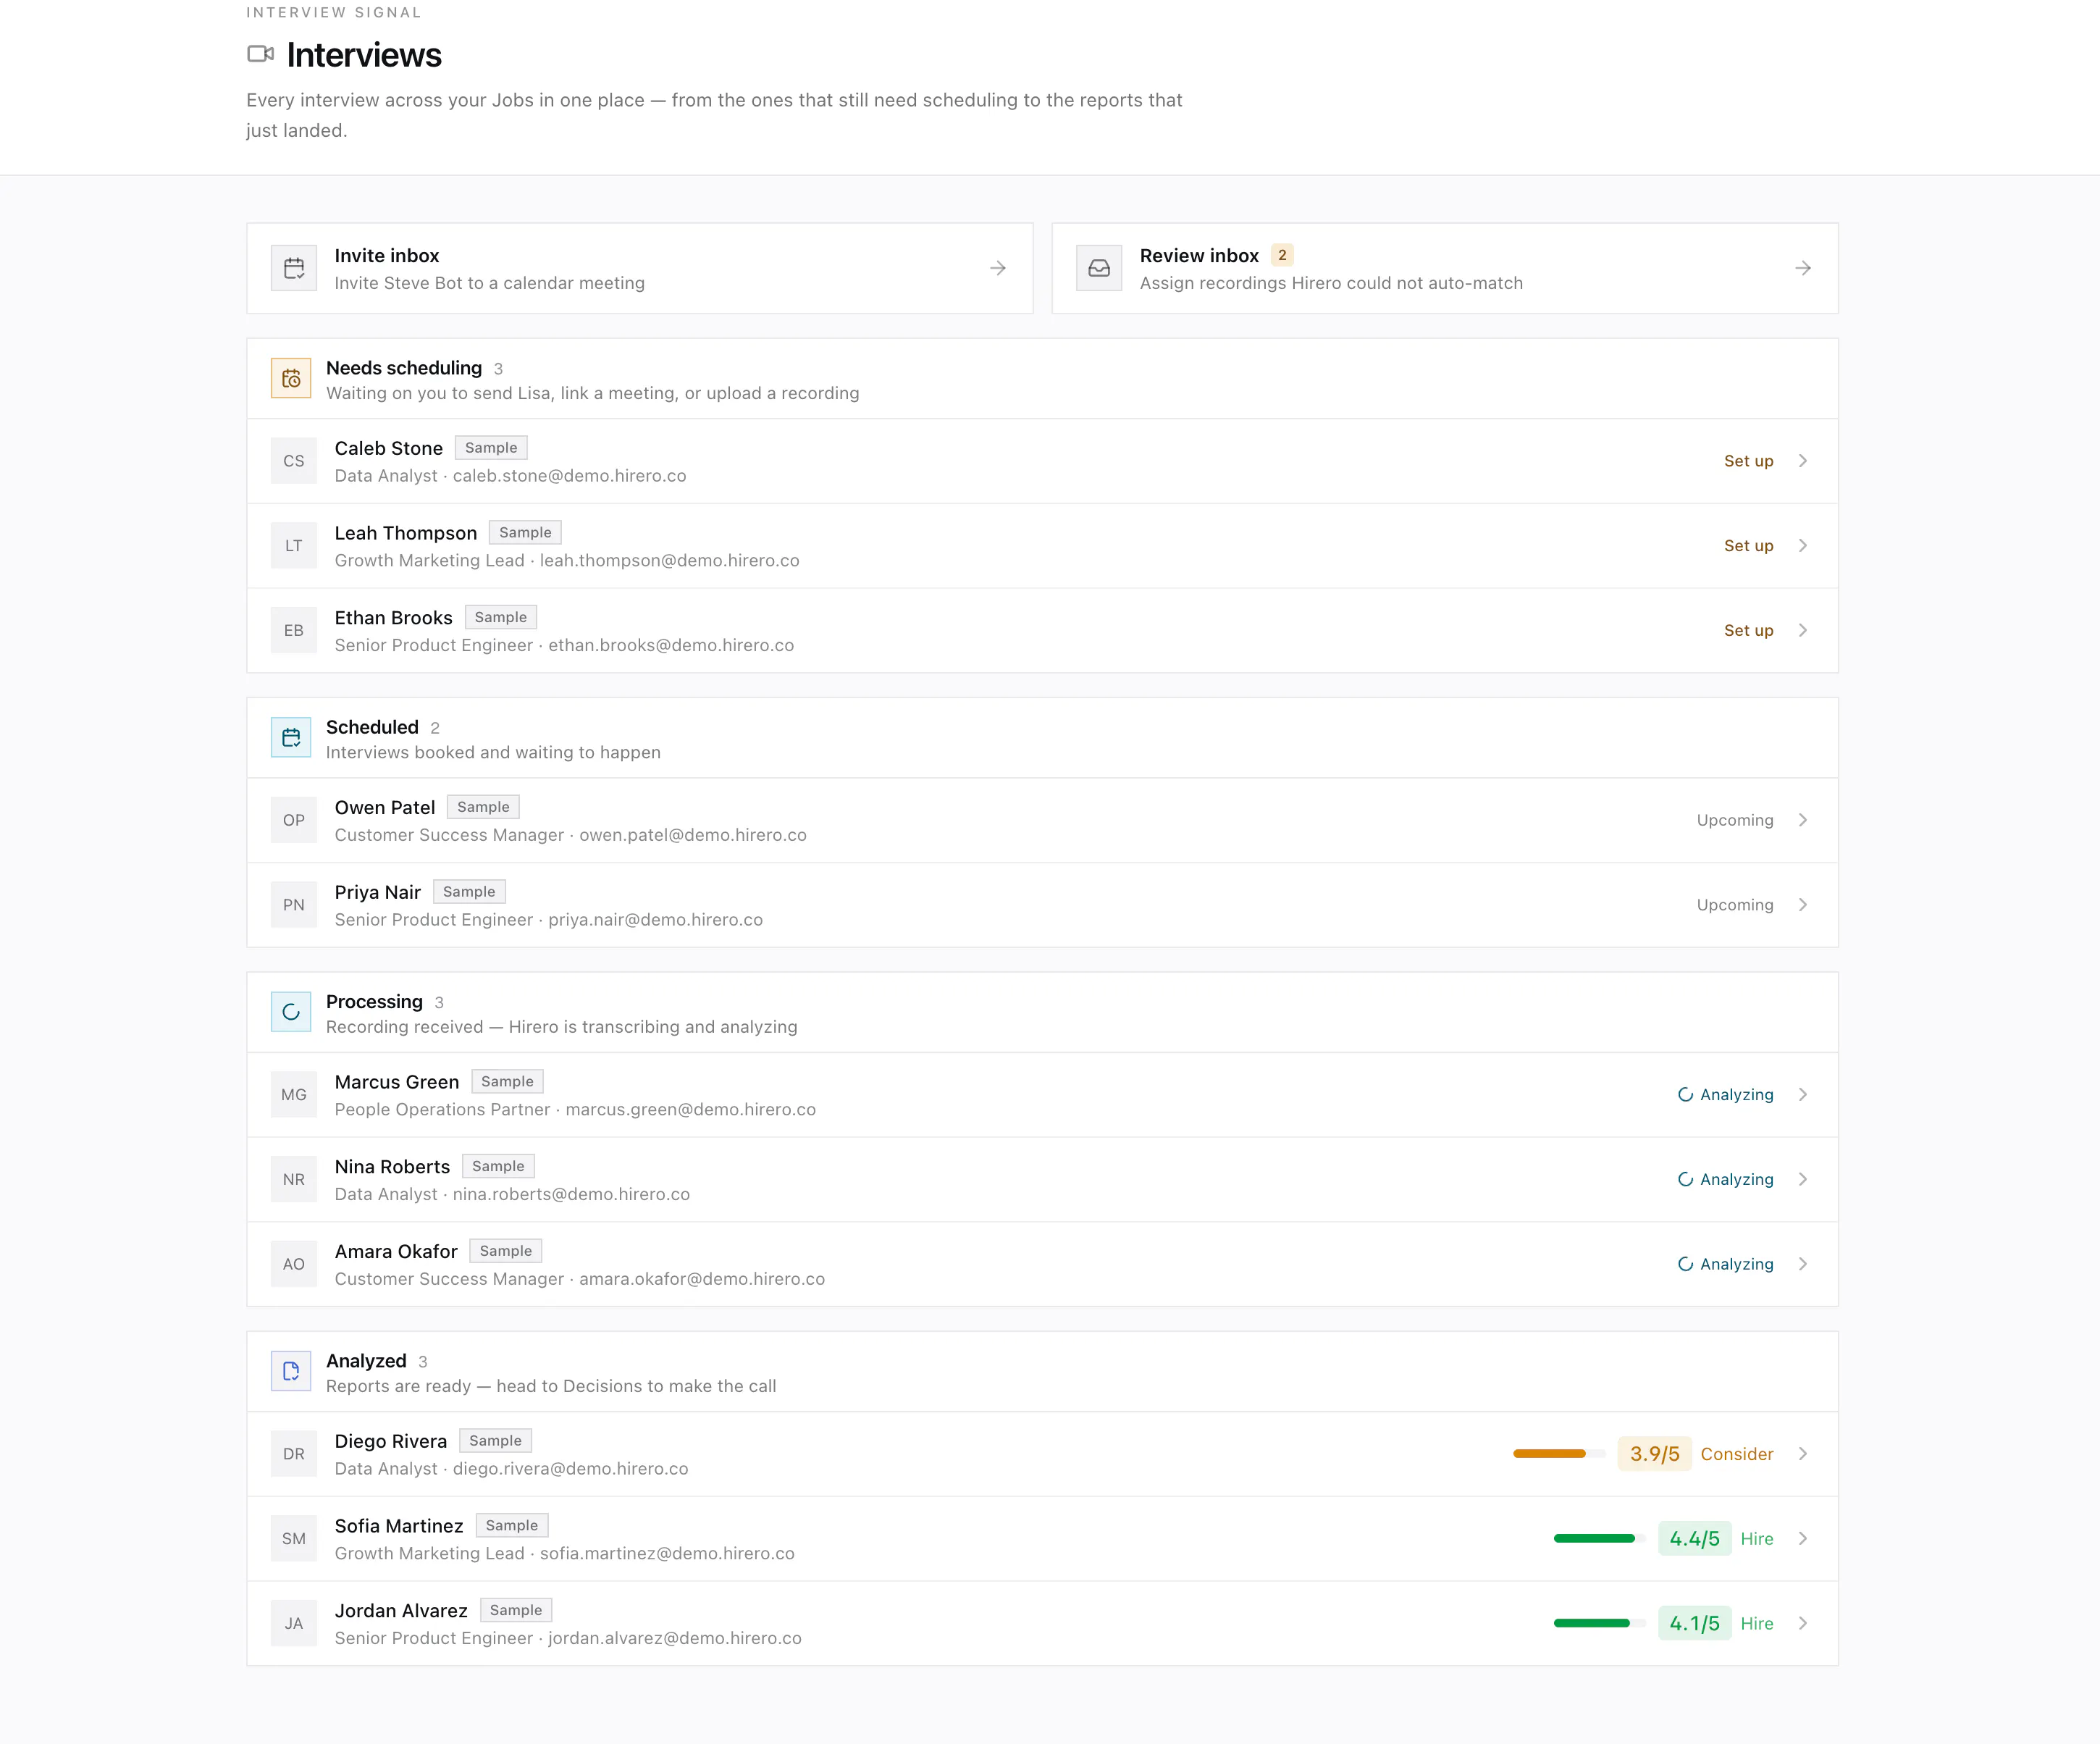The image size is (2100, 1744).
Task: Click the Scheduled section heading
Action: pyautogui.click(x=372, y=727)
